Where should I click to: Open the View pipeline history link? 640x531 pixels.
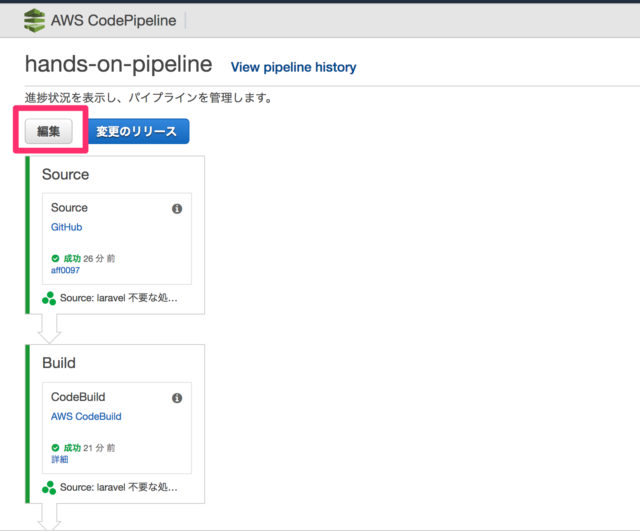[293, 67]
